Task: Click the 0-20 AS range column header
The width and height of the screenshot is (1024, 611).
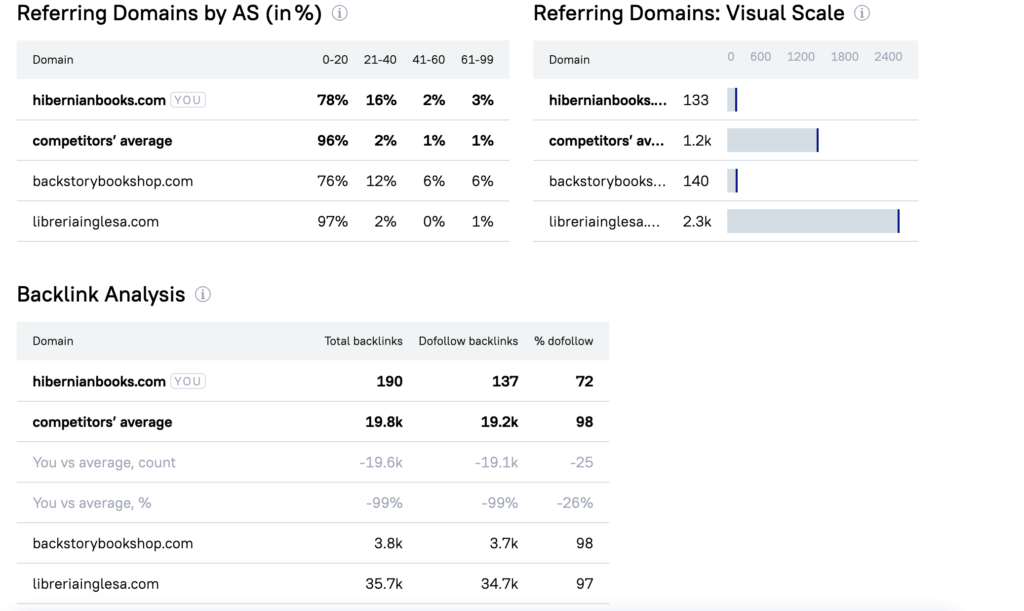Action: [335, 60]
